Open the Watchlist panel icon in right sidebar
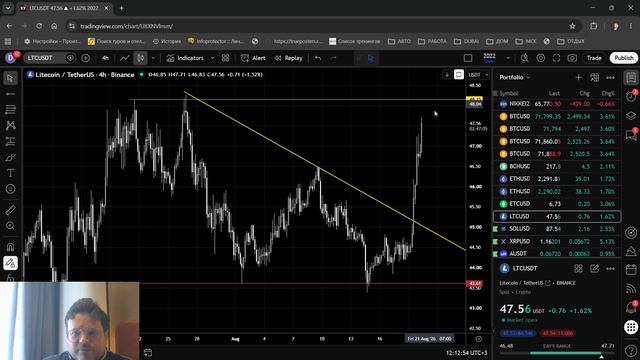 tap(631, 78)
